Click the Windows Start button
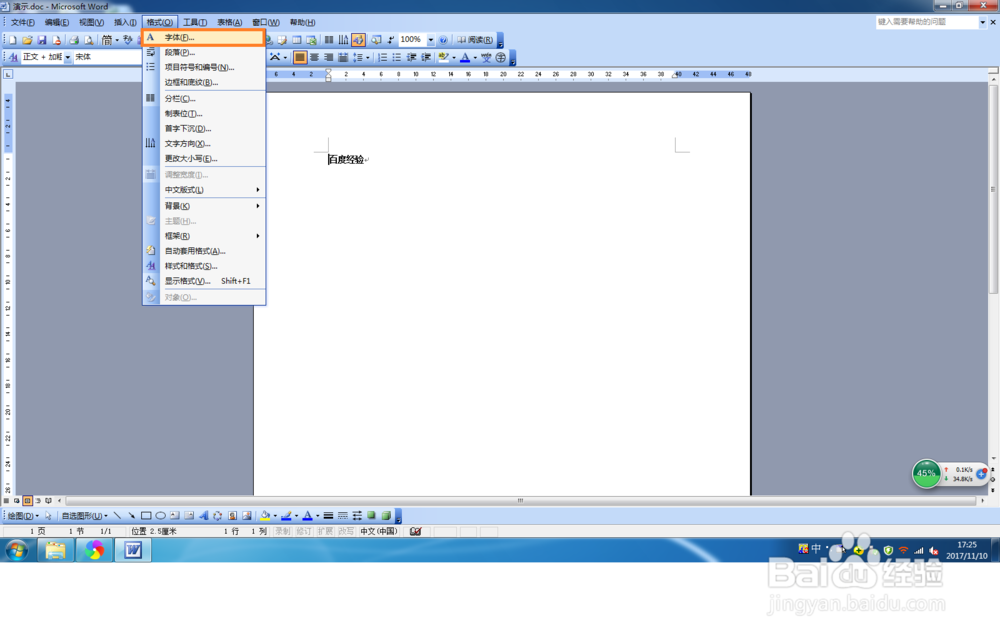This screenshot has height=638, width=1000. click(x=17, y=550)
